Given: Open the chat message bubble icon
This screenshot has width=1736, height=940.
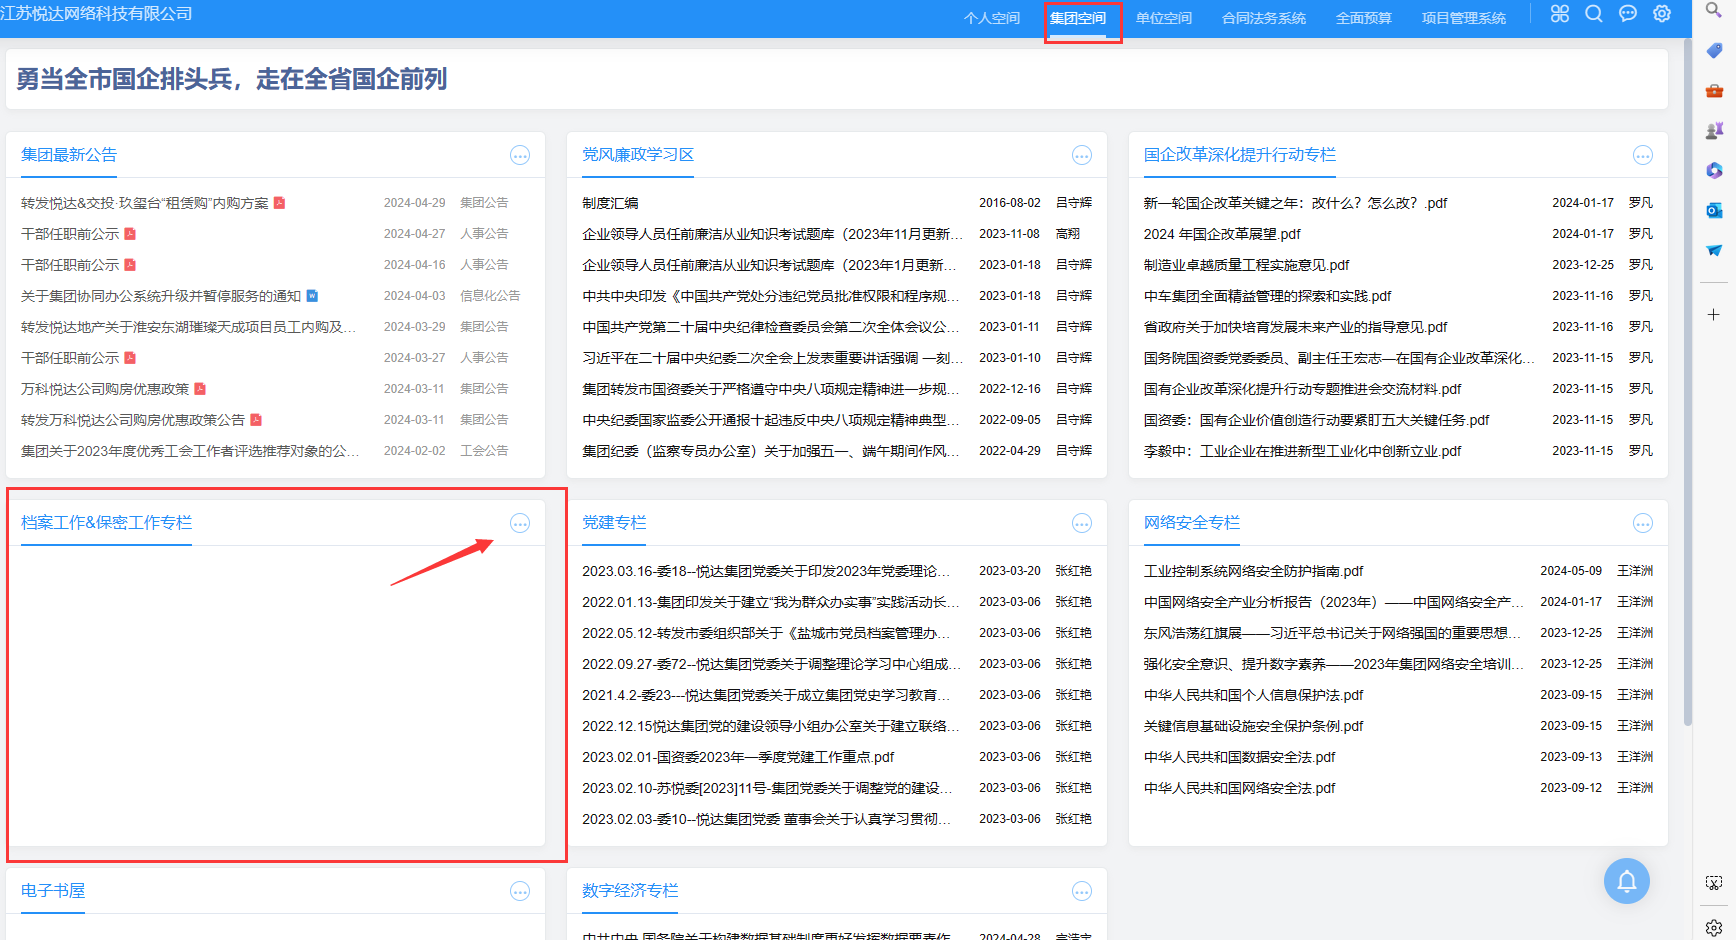Looking at the screenshot, I should 1628,14.
